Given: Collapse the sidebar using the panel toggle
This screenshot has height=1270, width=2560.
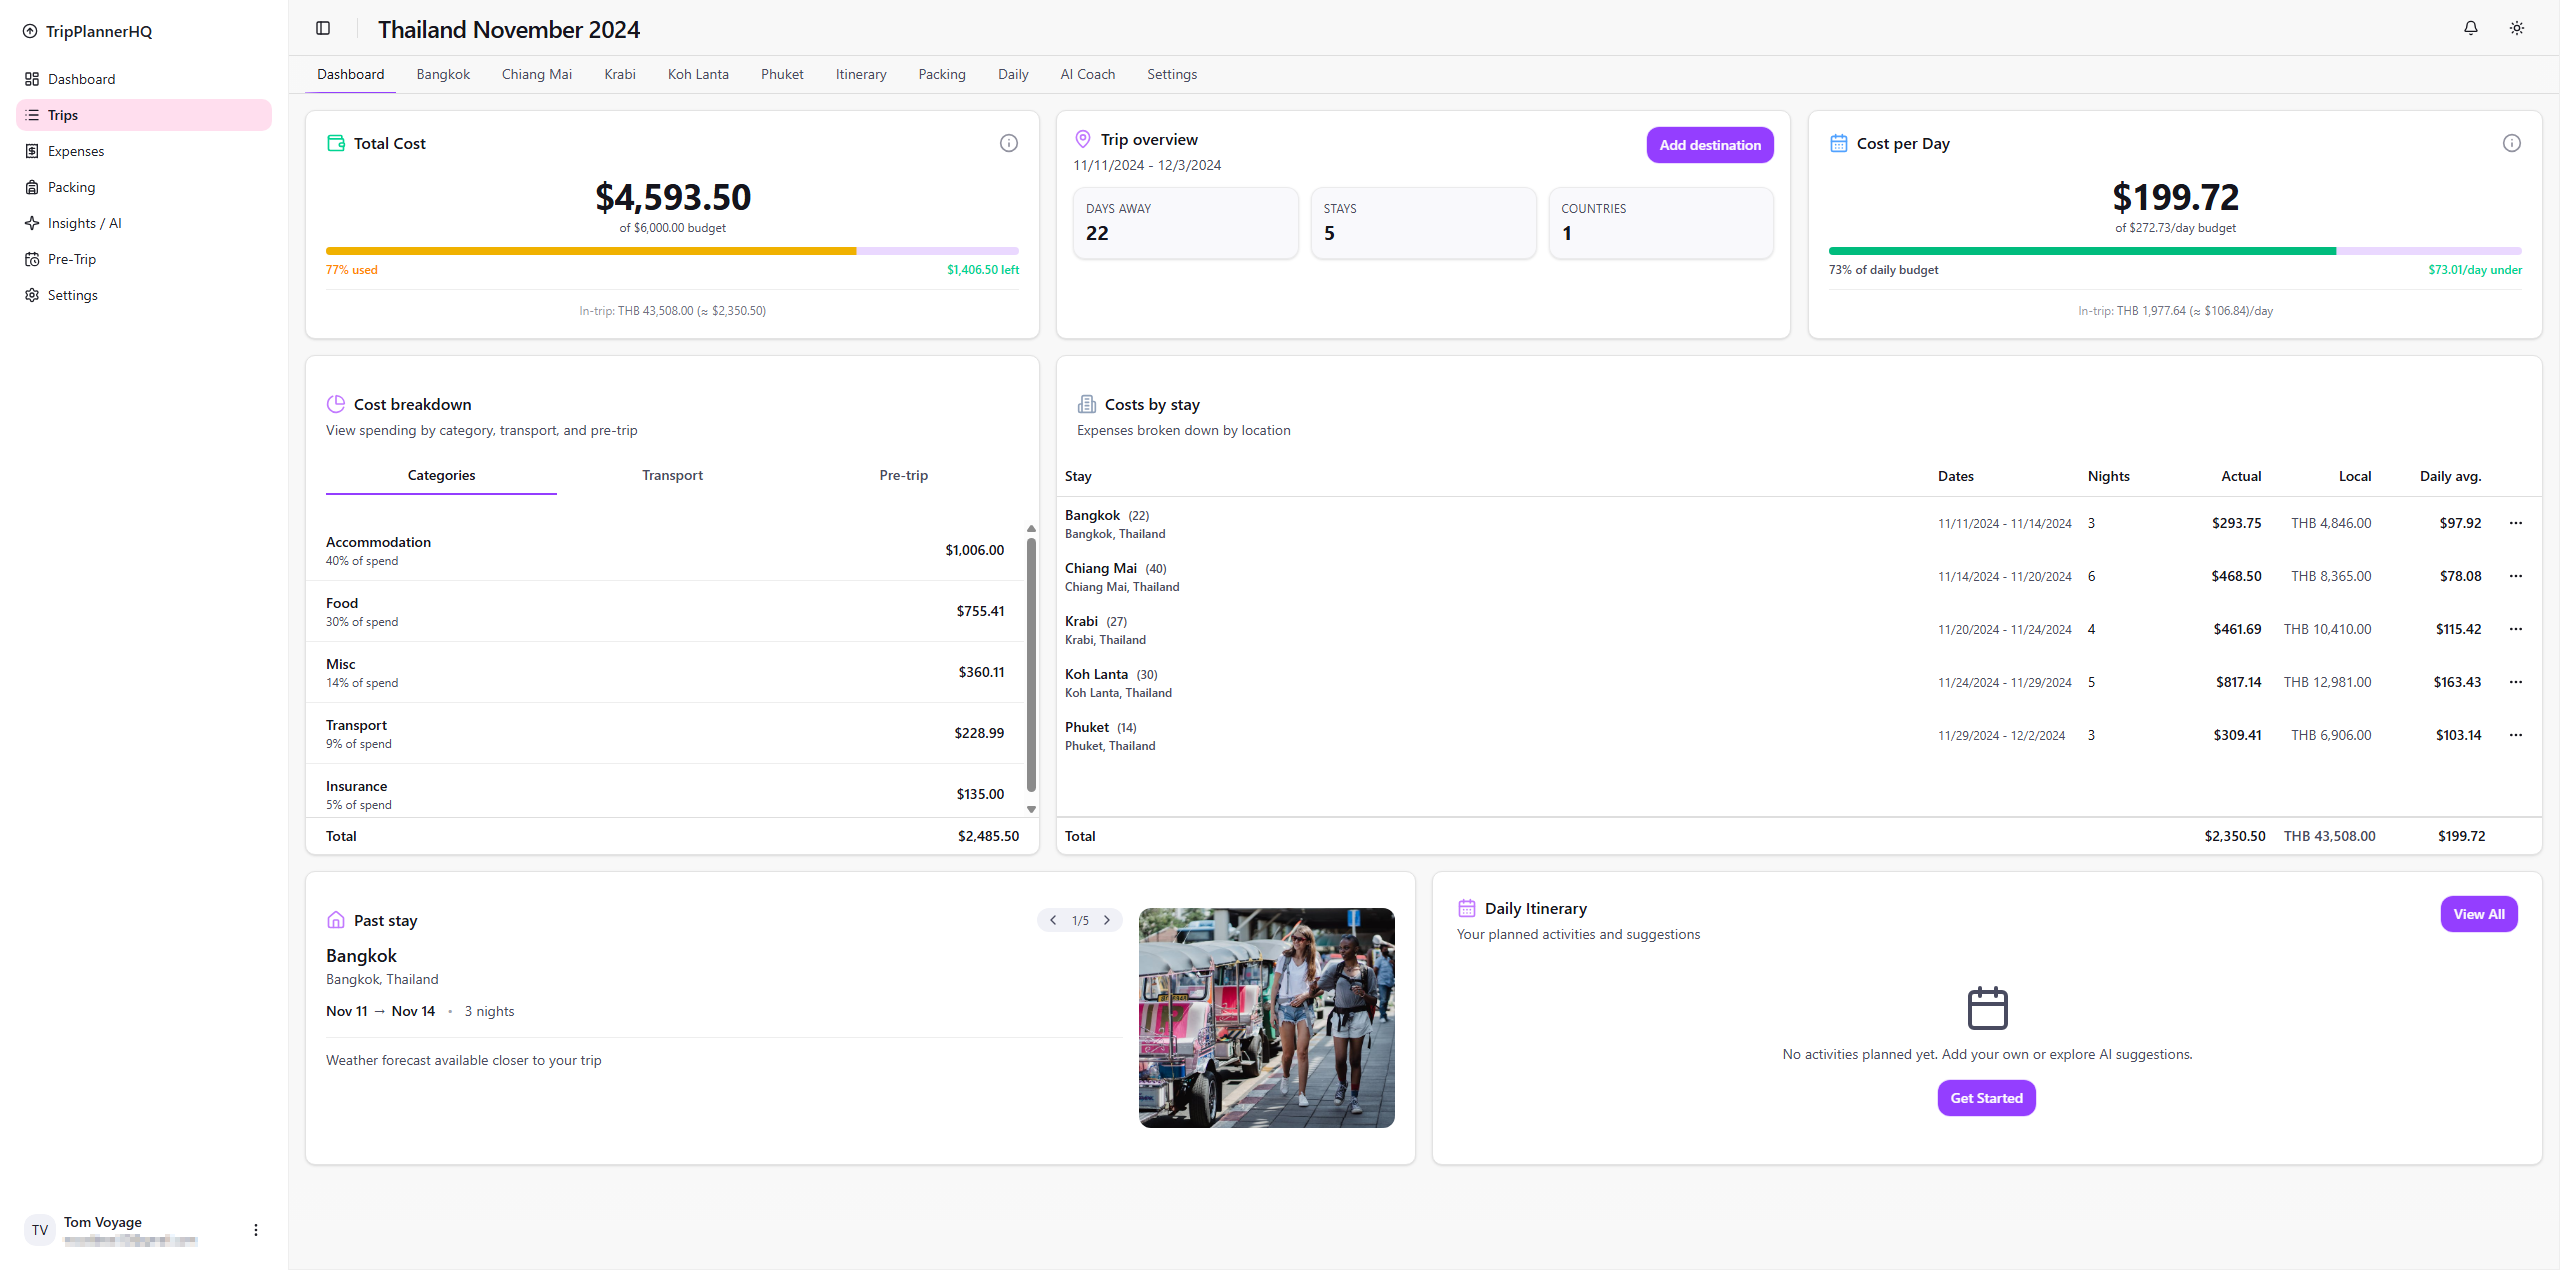Looking at the screenshot, I should click(x=323, y=28).
